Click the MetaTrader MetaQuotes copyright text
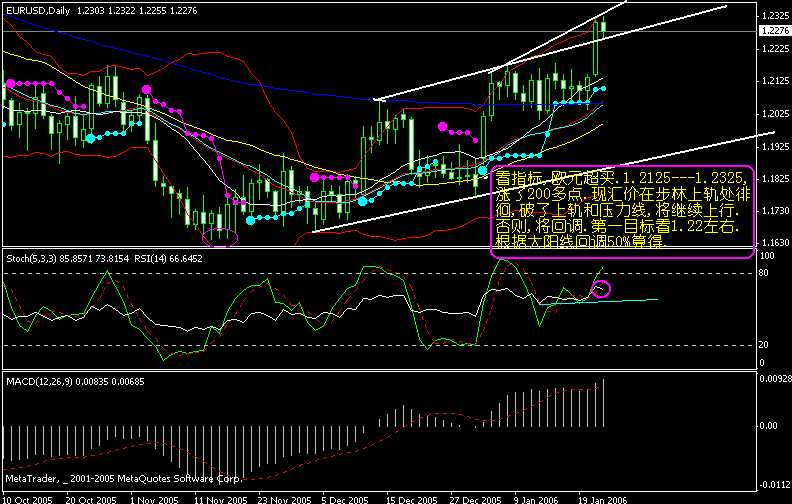The width and height of the screenshot is (792, 504). [x=123, y=478]
